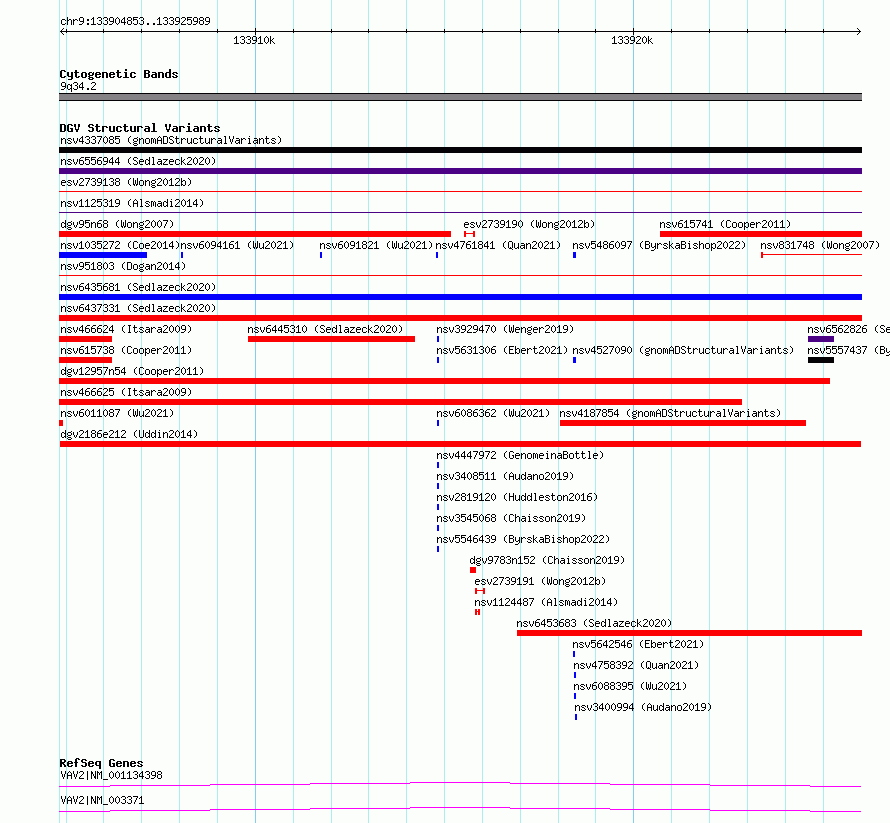This screenshot has width=890, height=823.
Task: Select the nsv466625 (Itsara2009) red bar
Action: (x=400, y=402)
